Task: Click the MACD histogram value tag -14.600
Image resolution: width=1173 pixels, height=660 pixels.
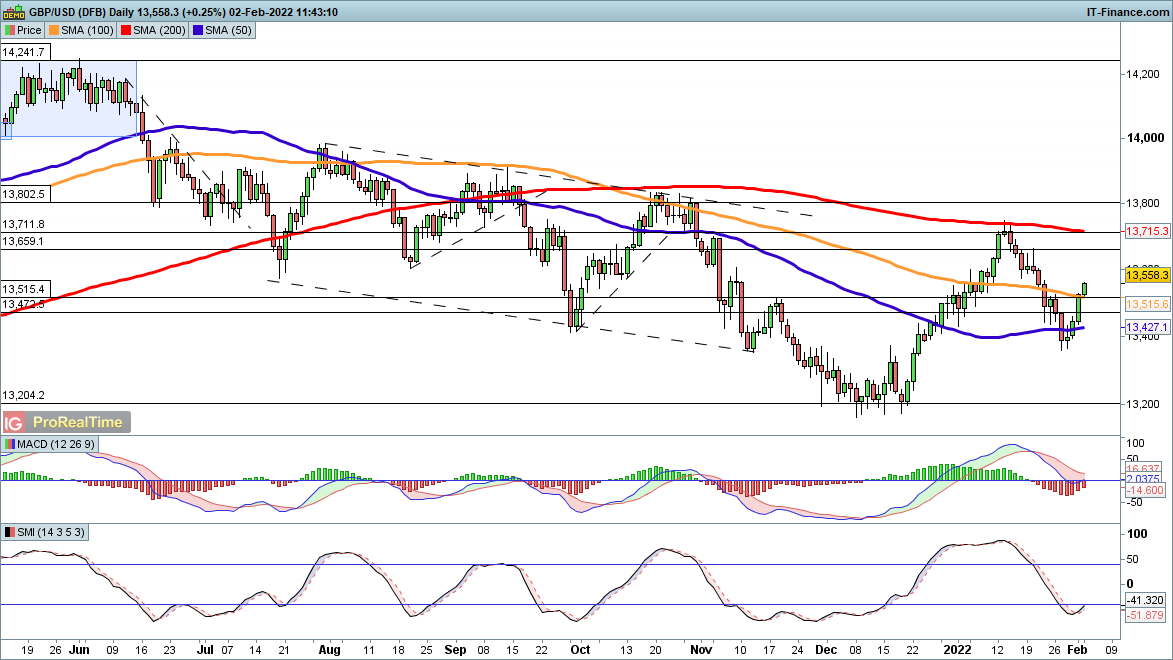Action: (x=1145, y=490)
